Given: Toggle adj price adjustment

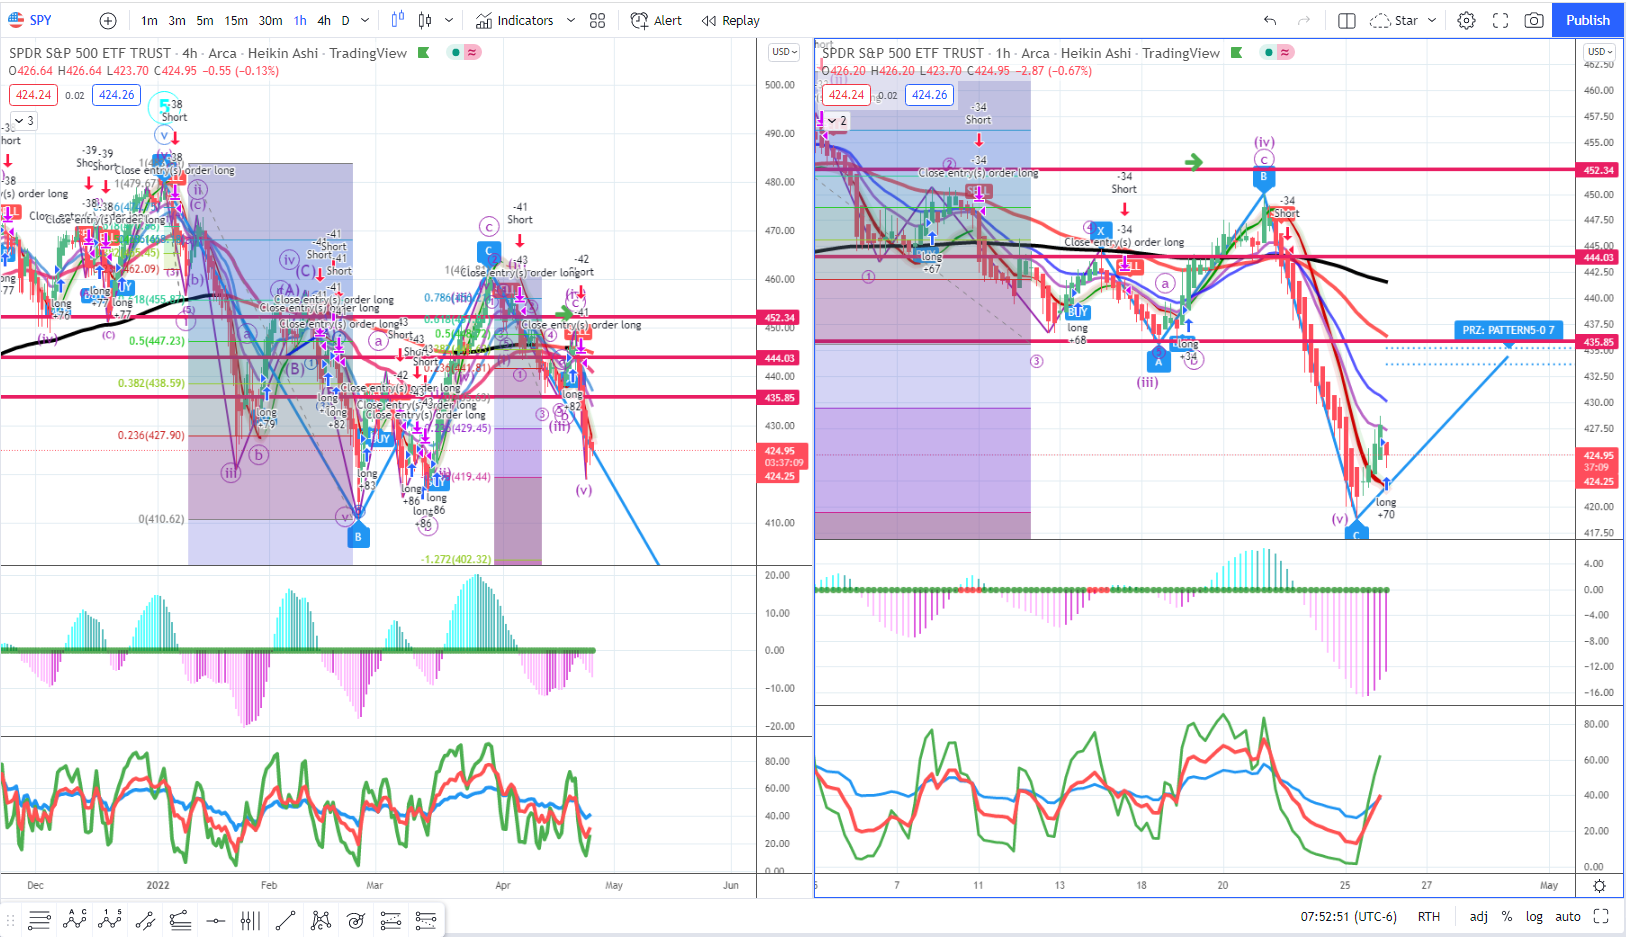Looking at the screenshot, I should click(1479, 916).
